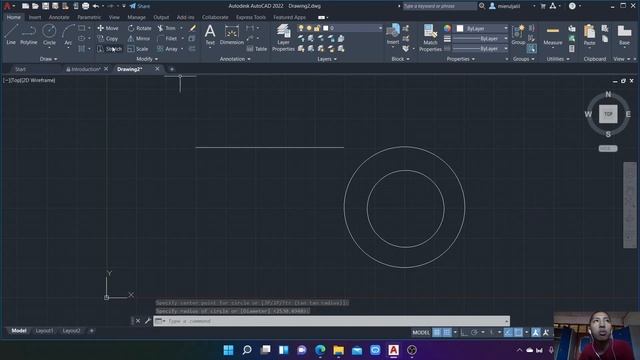640x360 pixels.
Task: Toggle ortho mode in status bar
Action: [464, 332]
